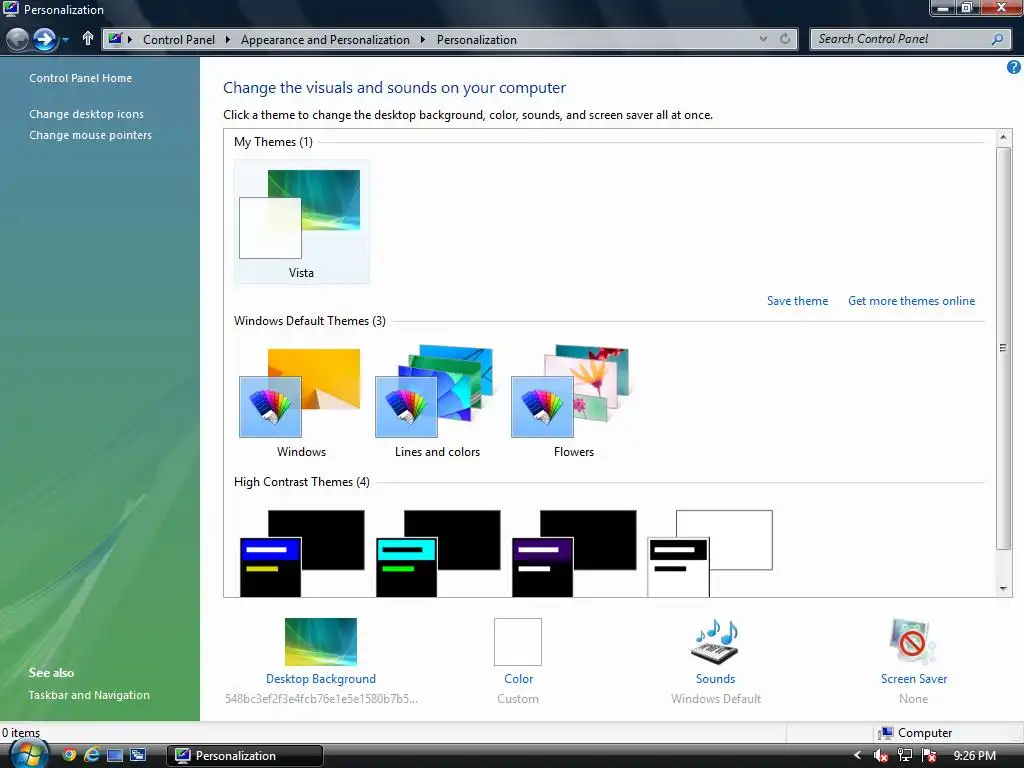Expand the chevron after Control Panel breadcrumb

click(227, 40)
